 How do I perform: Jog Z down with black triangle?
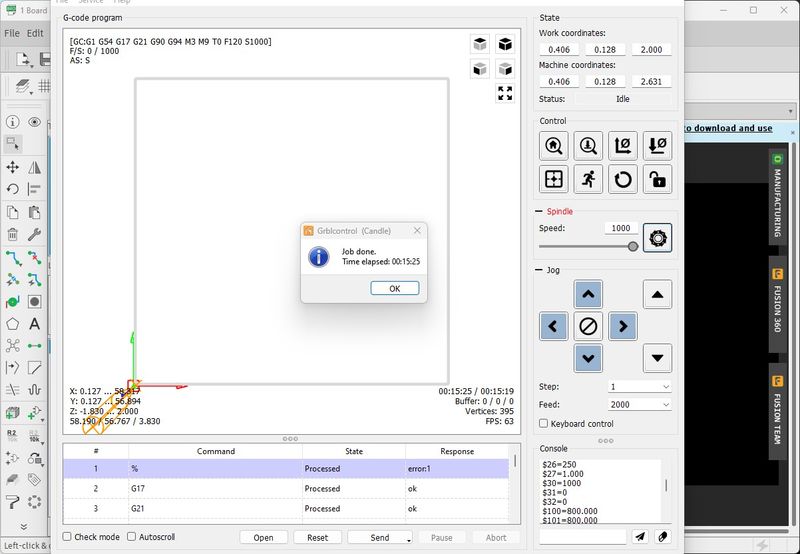tap(657, 358)
